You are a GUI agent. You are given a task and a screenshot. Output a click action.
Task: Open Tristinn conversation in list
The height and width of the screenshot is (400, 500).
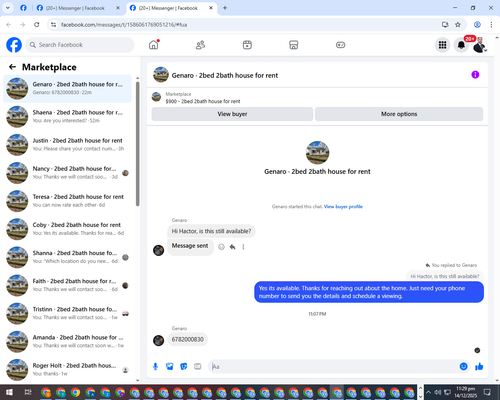point(67,314)
